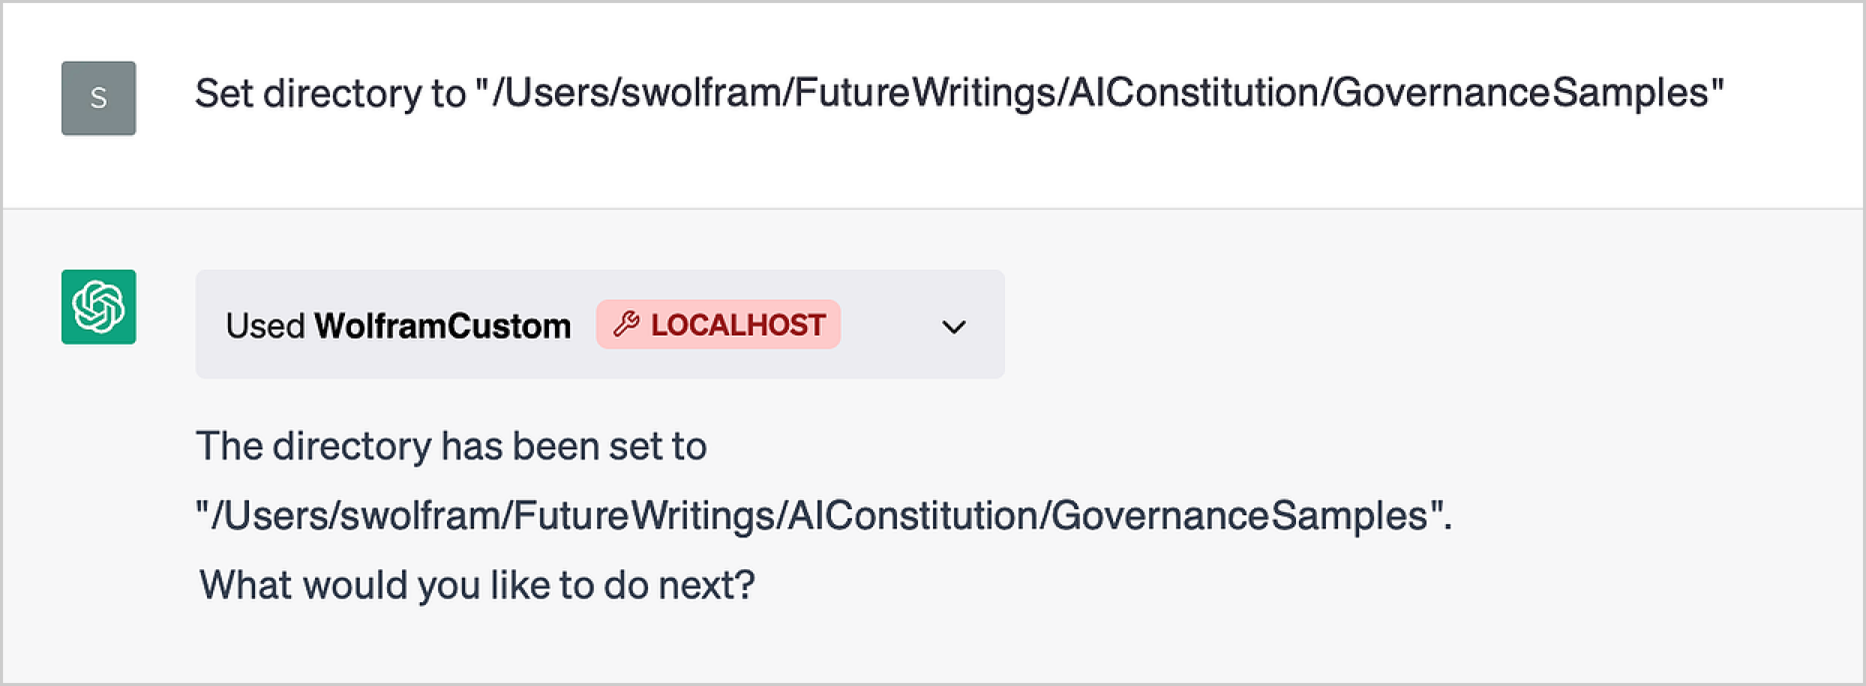Click empty space between LOCALHOST badge and chevron
Image resolution: width=1866 pixels, height=686 pixels.
click(x=888, y=325)
